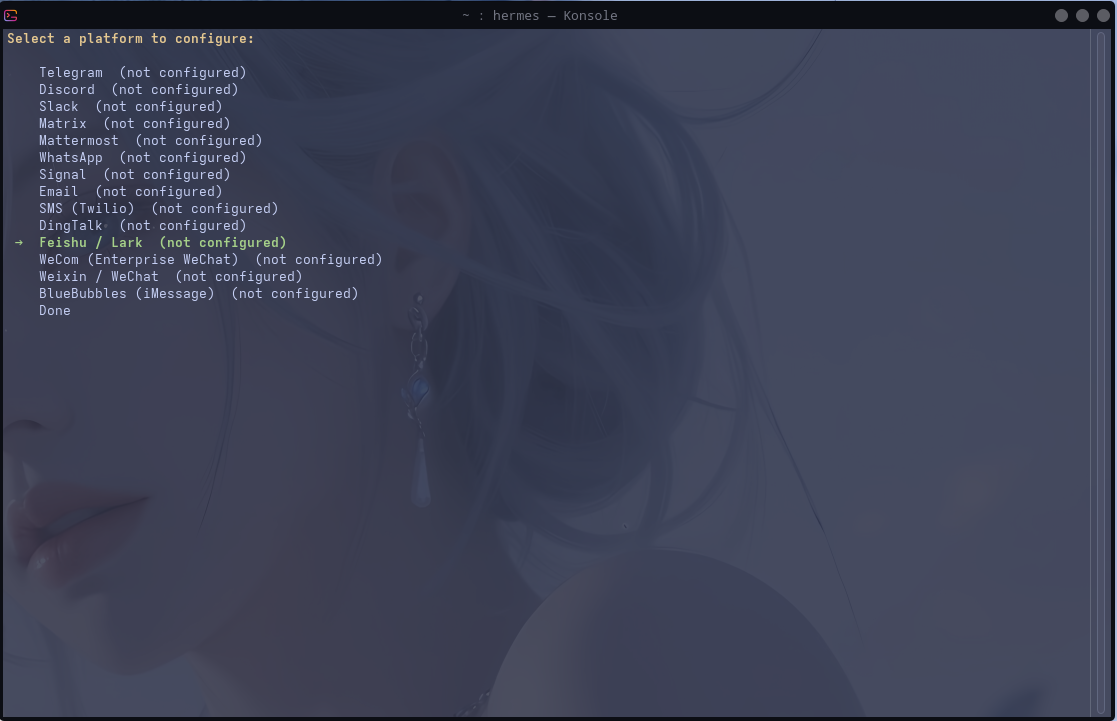This screenshot has height=721, width=1117.
Task: Click the highlighted Feishu / Lark entry
Action: (91, 243)
